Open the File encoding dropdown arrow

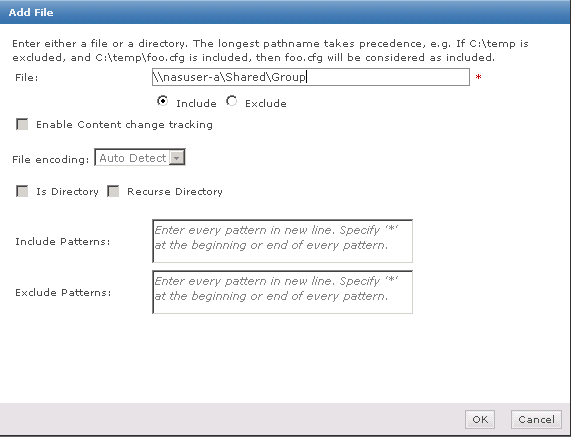(177, 158)
